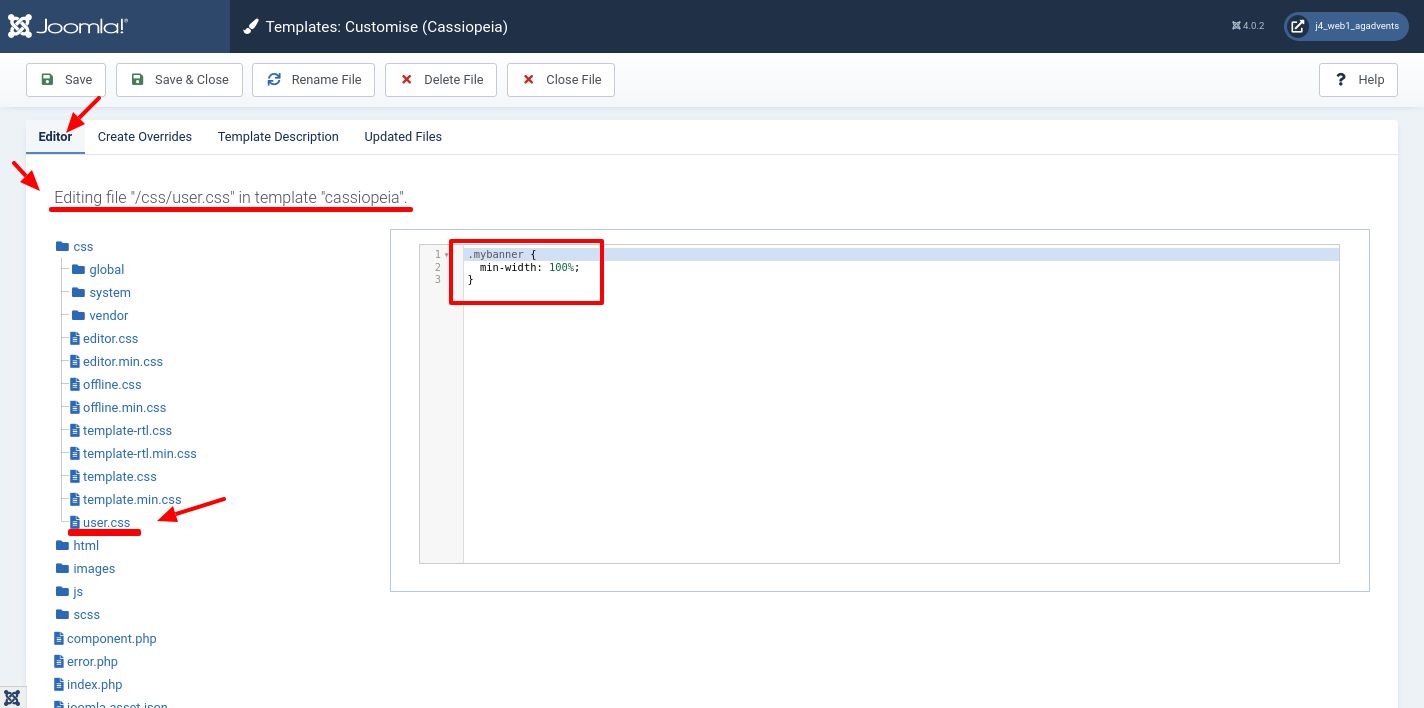Click file icon beside editor.min.css
1424x708 pixels.
click(74, 362)
